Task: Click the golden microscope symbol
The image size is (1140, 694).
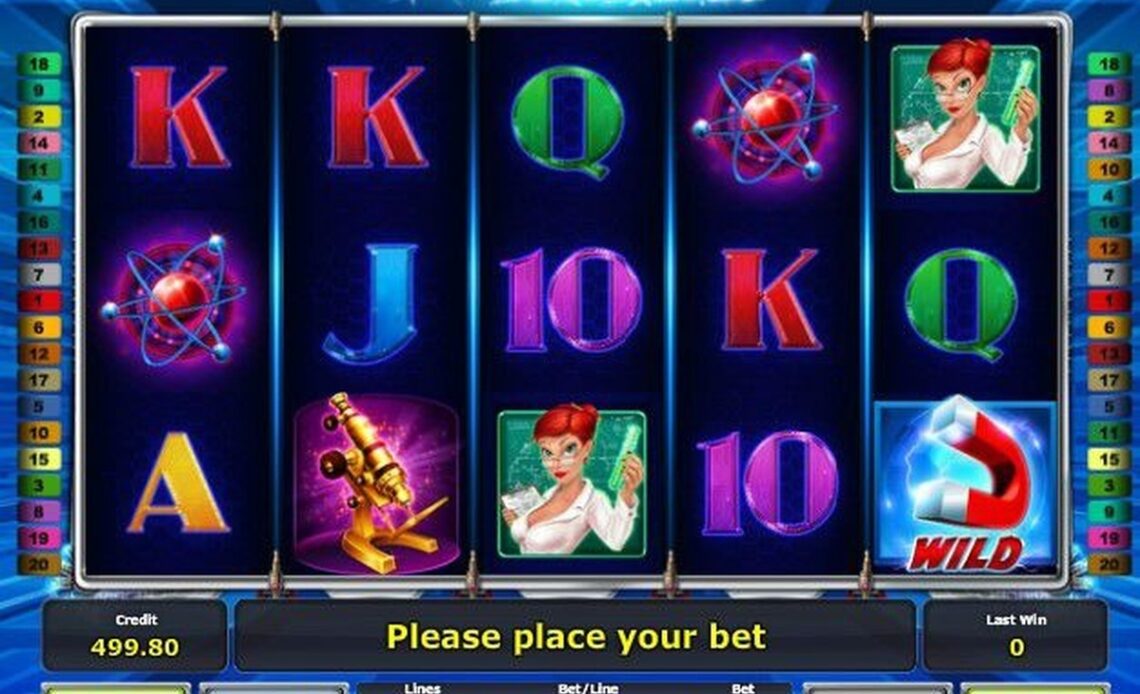Action: (377, 483)
